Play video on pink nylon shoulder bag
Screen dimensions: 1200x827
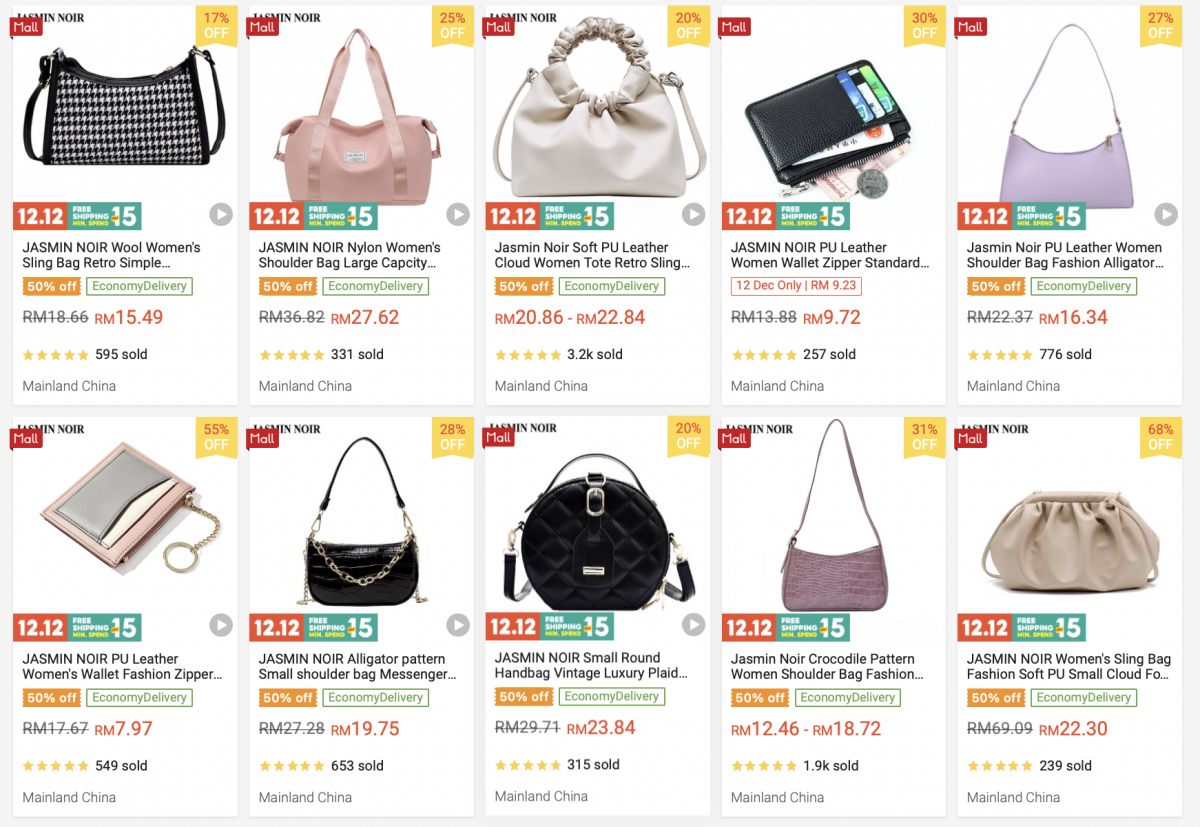click(457, 214)
